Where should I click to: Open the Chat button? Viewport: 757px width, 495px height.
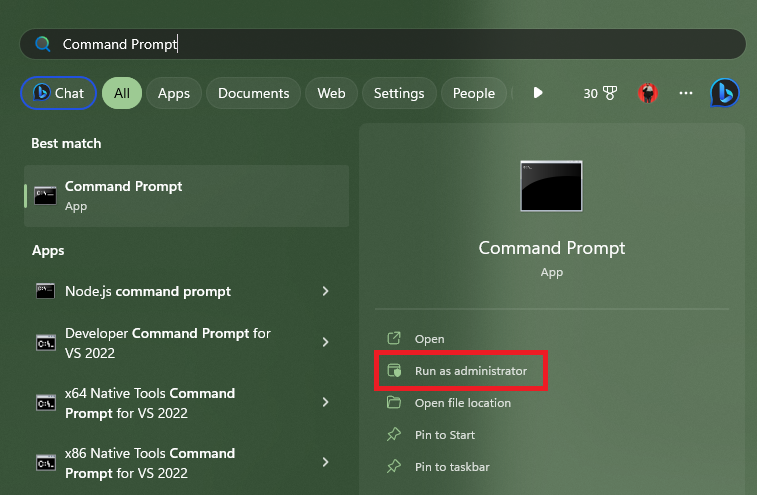pyautogui.click(x=59, y=93)
